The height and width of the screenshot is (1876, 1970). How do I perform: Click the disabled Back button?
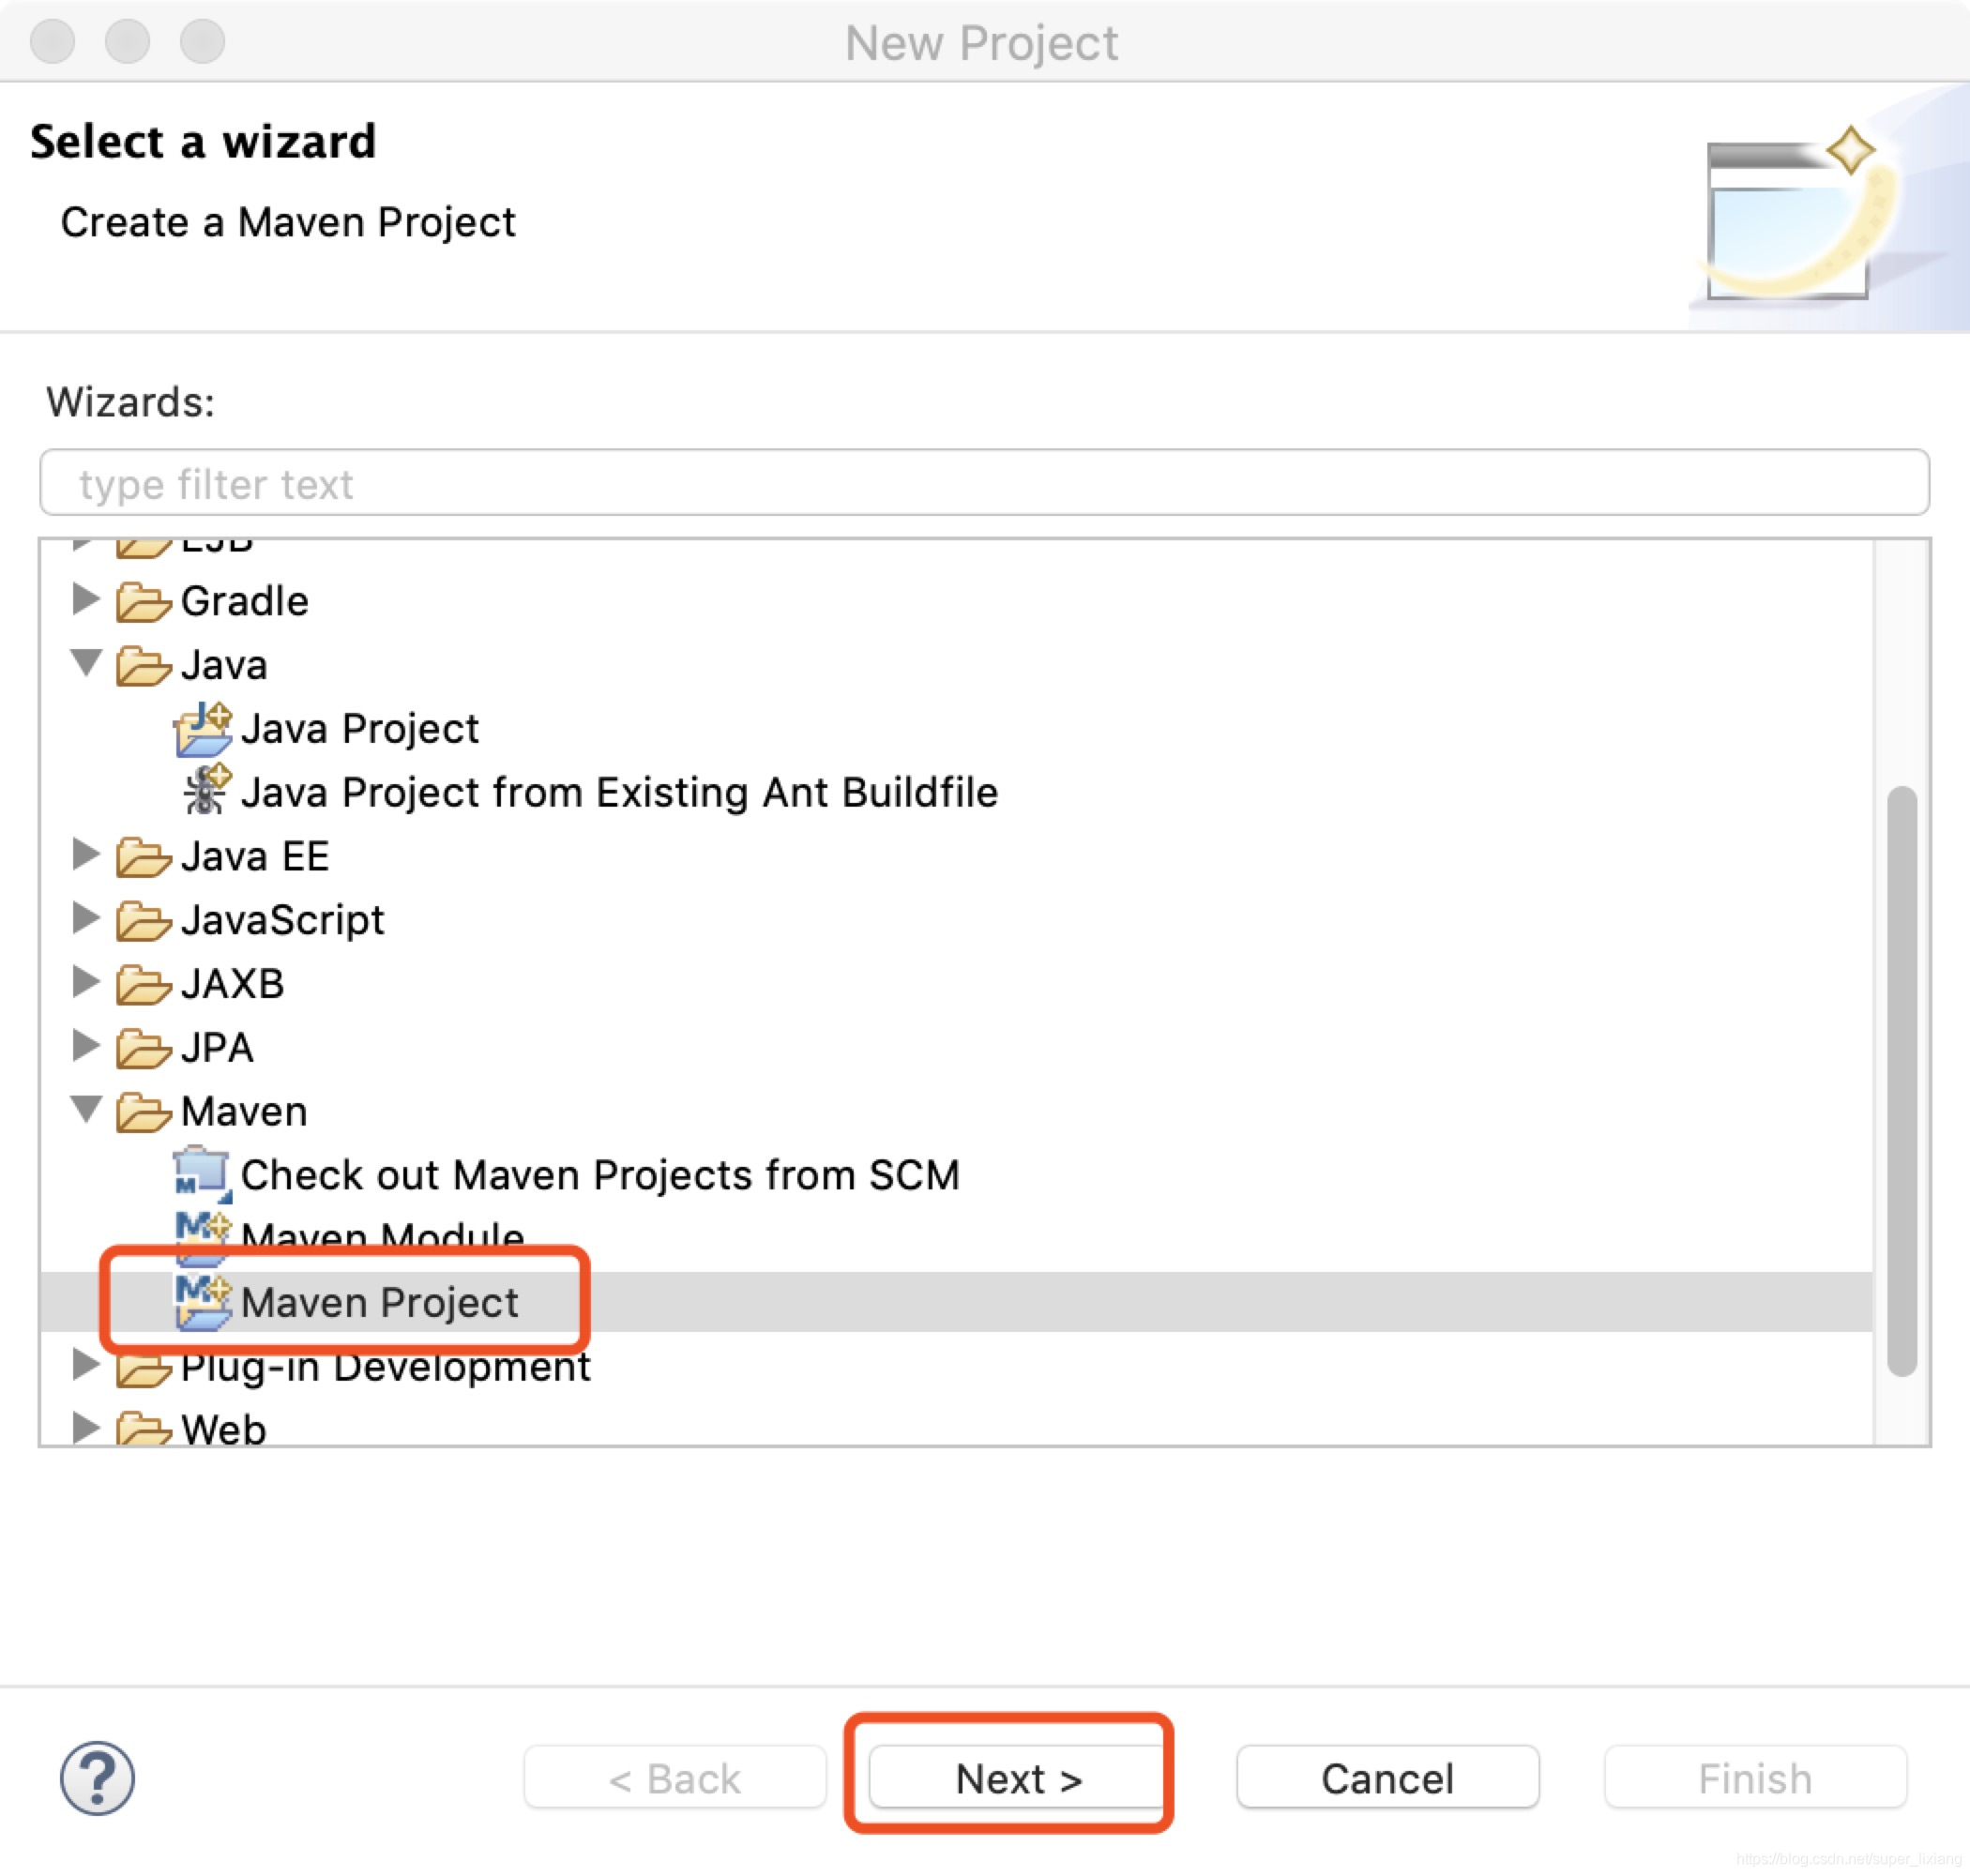(675, 1778)
